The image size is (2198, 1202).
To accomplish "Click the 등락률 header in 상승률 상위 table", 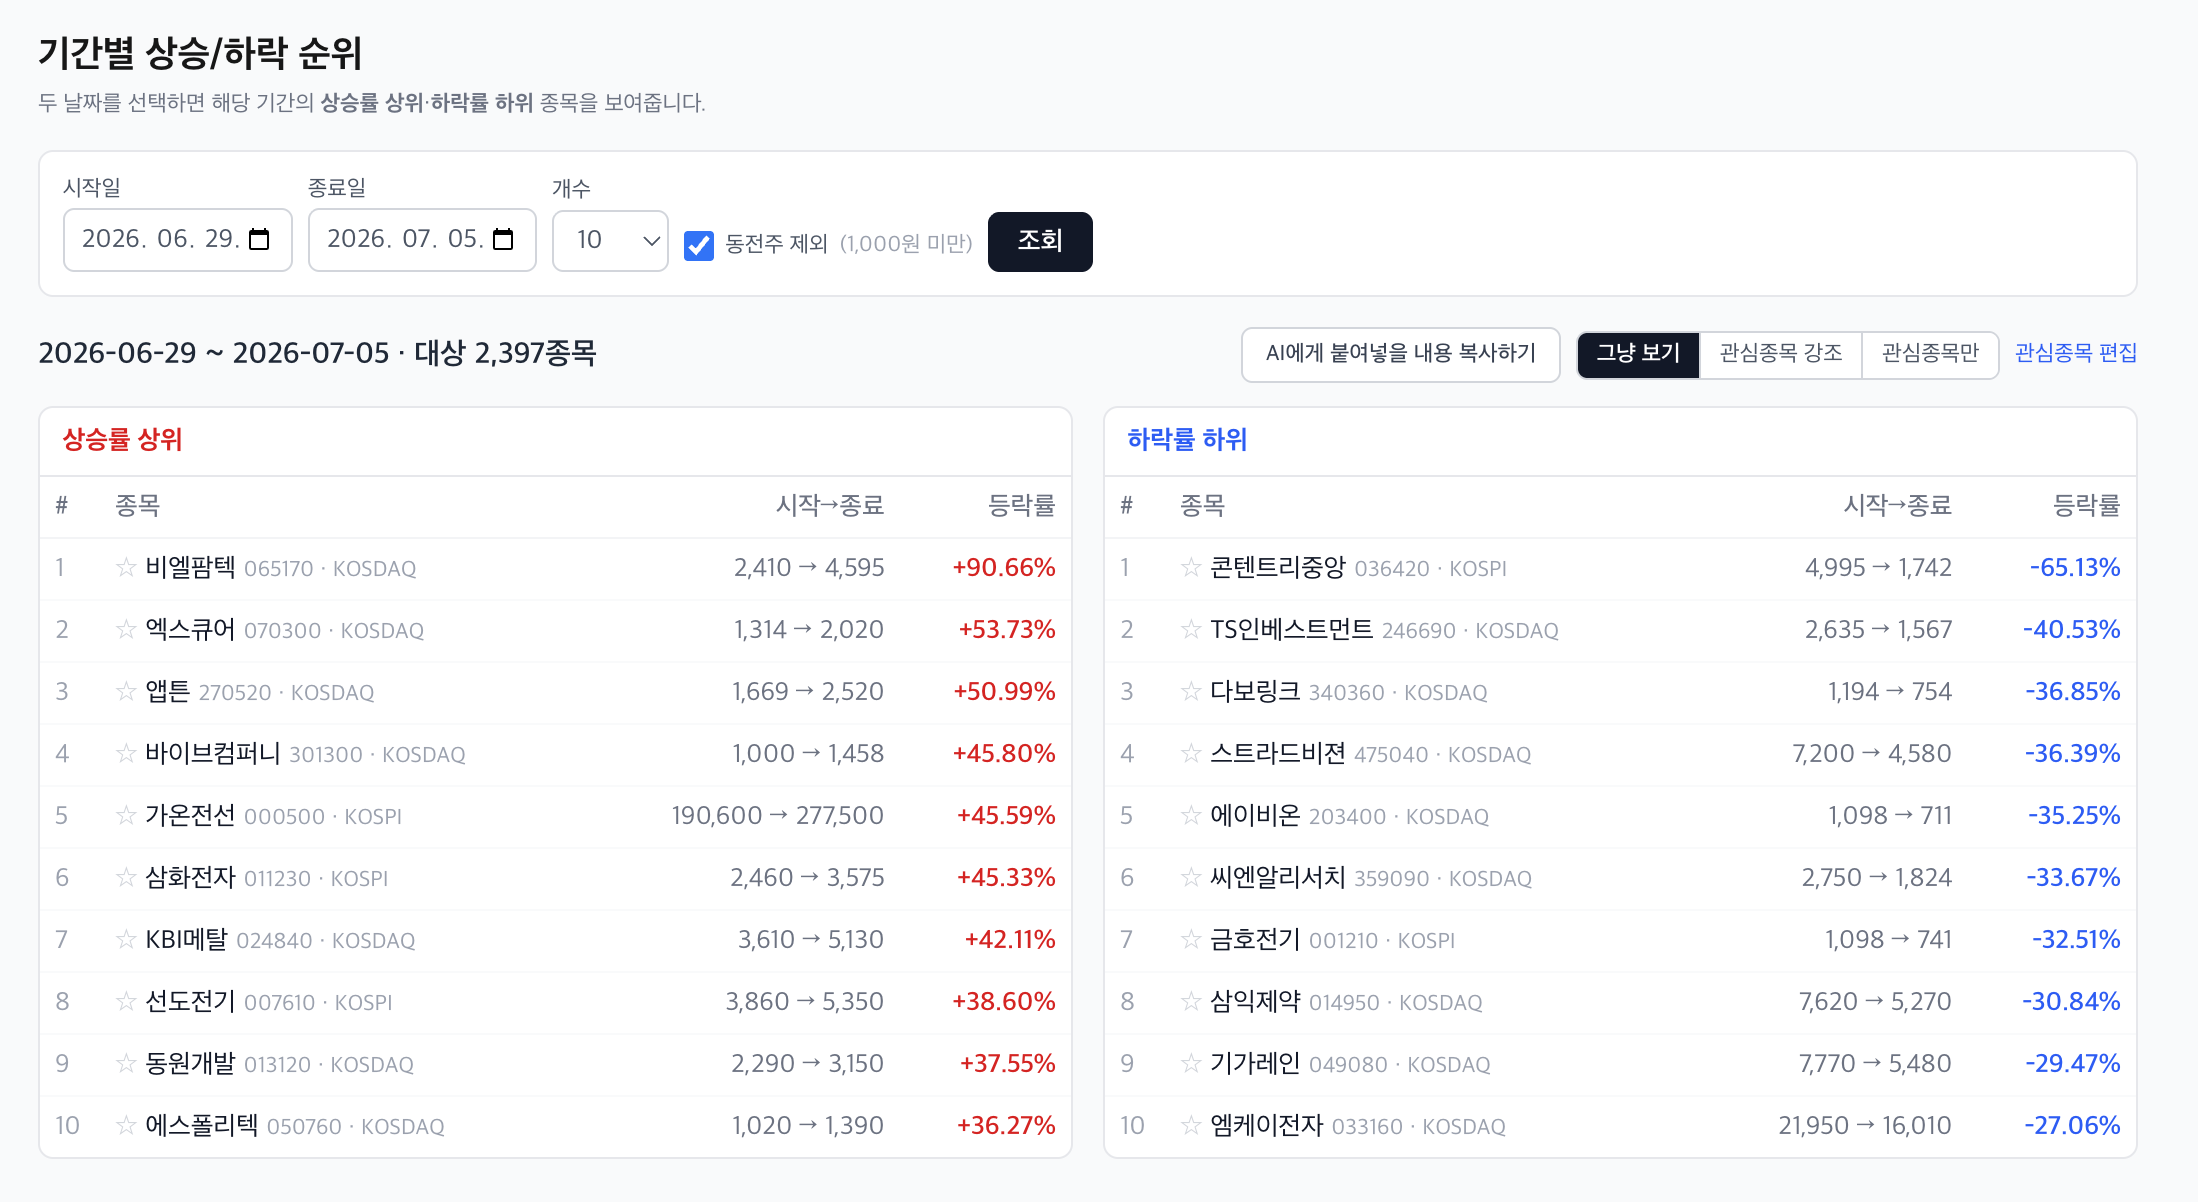I will pyautogui.click(x=1021, y=506).
